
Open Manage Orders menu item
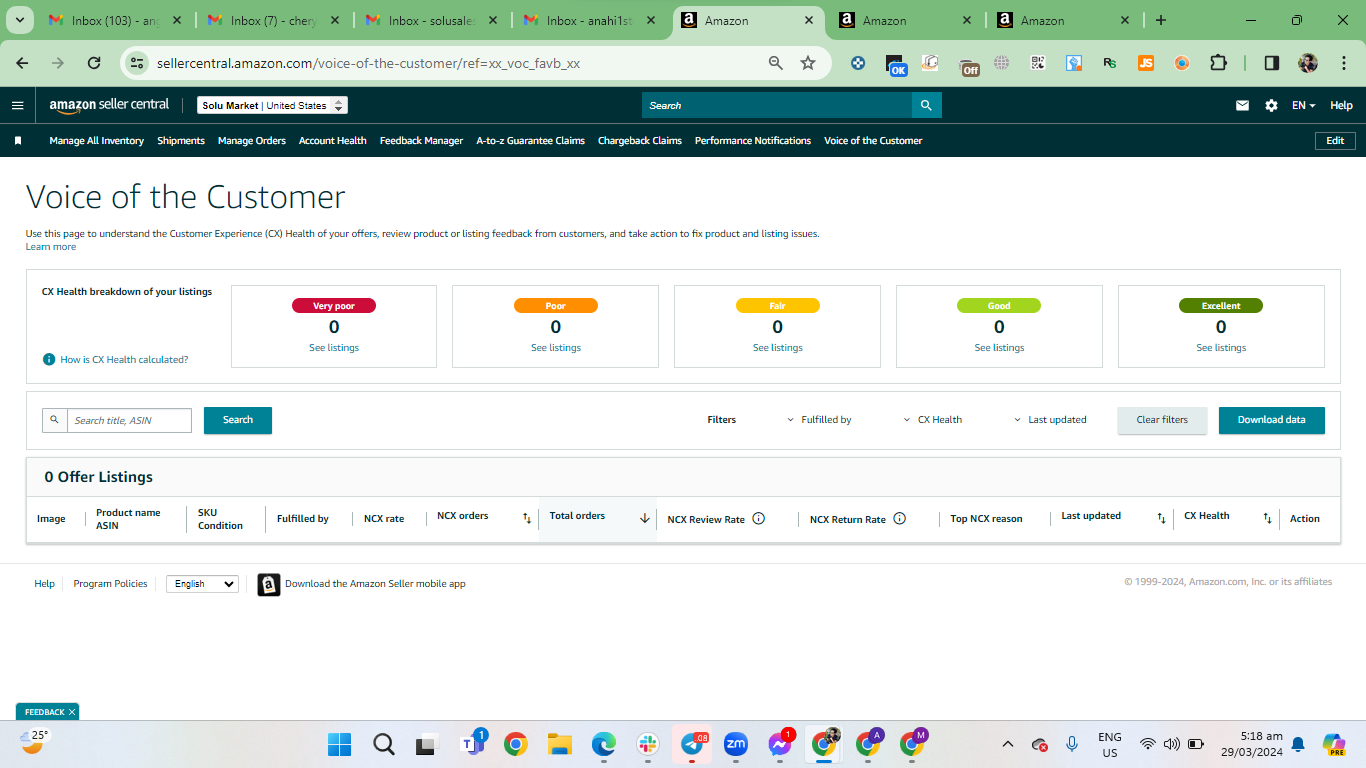252,141
